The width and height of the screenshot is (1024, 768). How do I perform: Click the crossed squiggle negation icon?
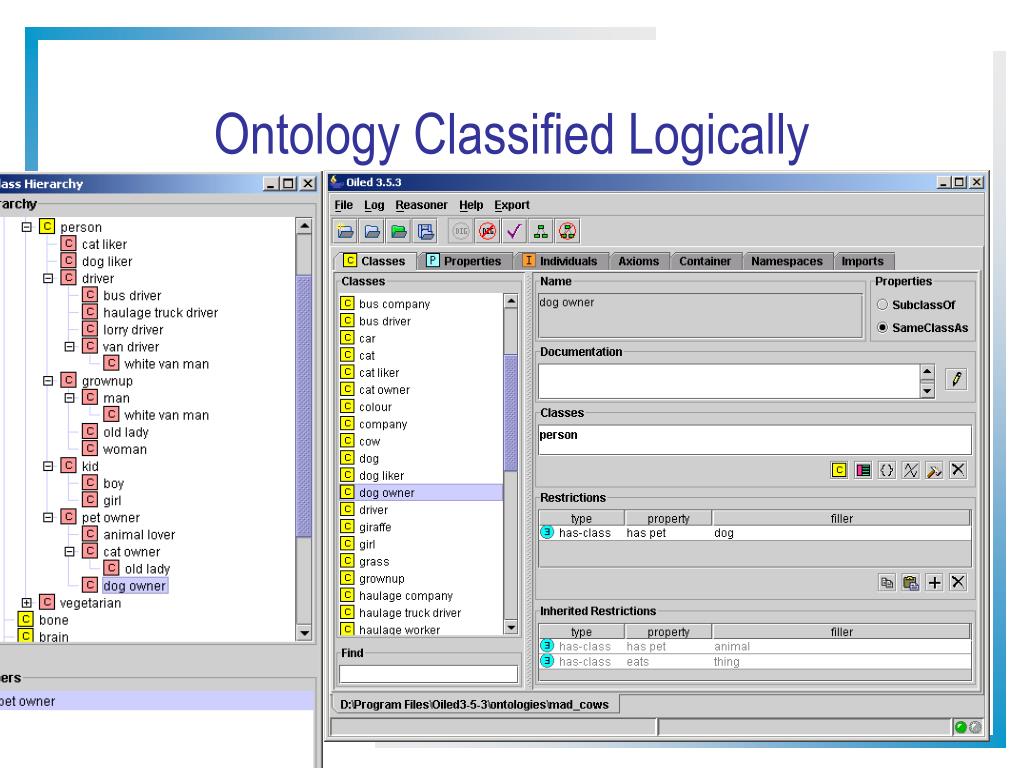coord(910,470)
